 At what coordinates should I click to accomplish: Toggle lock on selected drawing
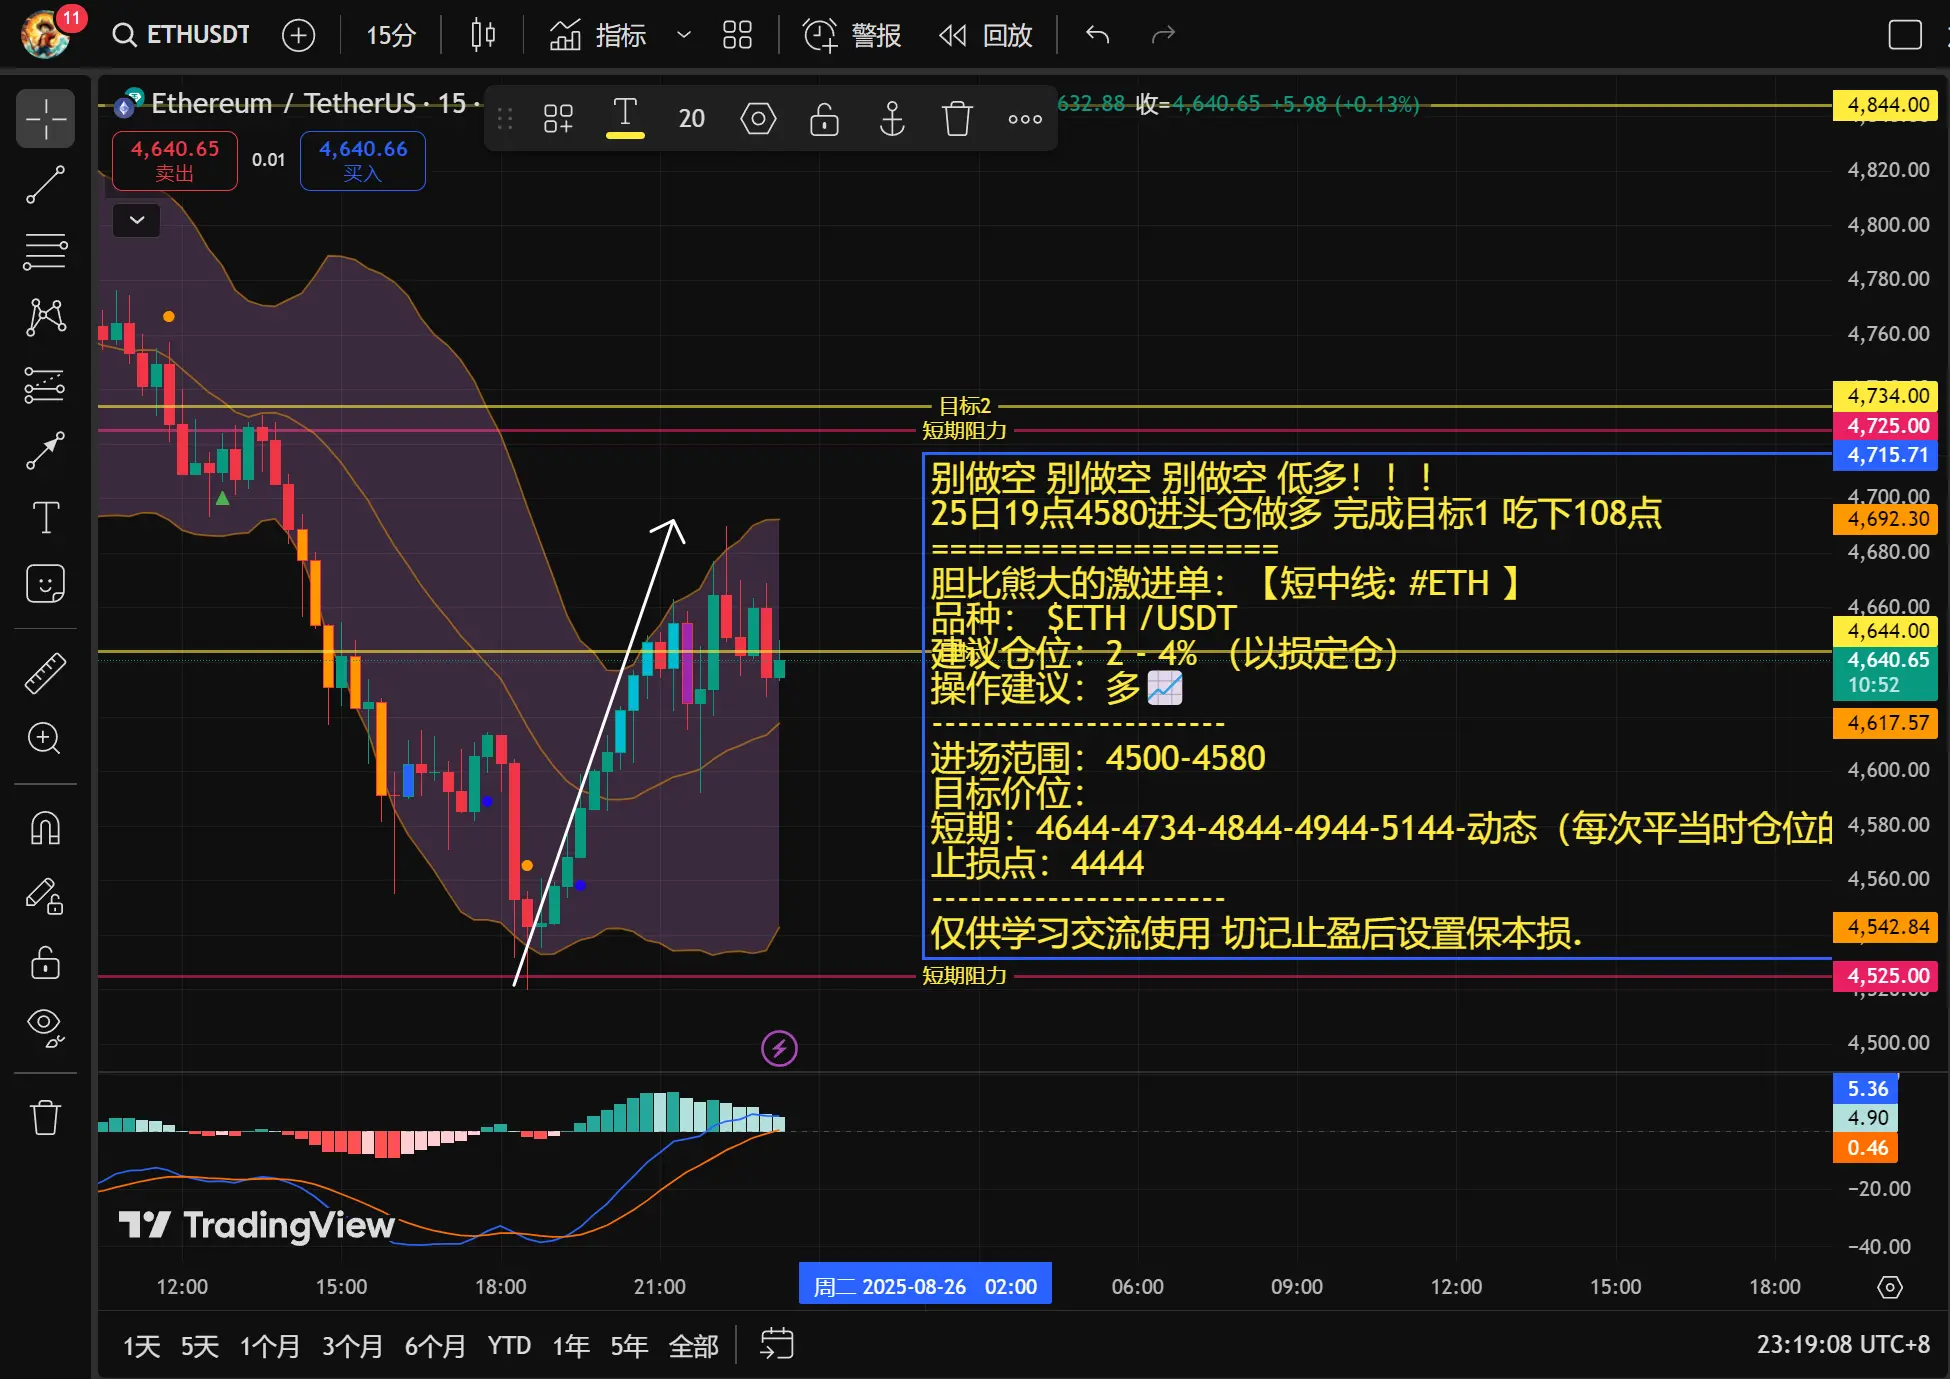(x=824, y=119)
